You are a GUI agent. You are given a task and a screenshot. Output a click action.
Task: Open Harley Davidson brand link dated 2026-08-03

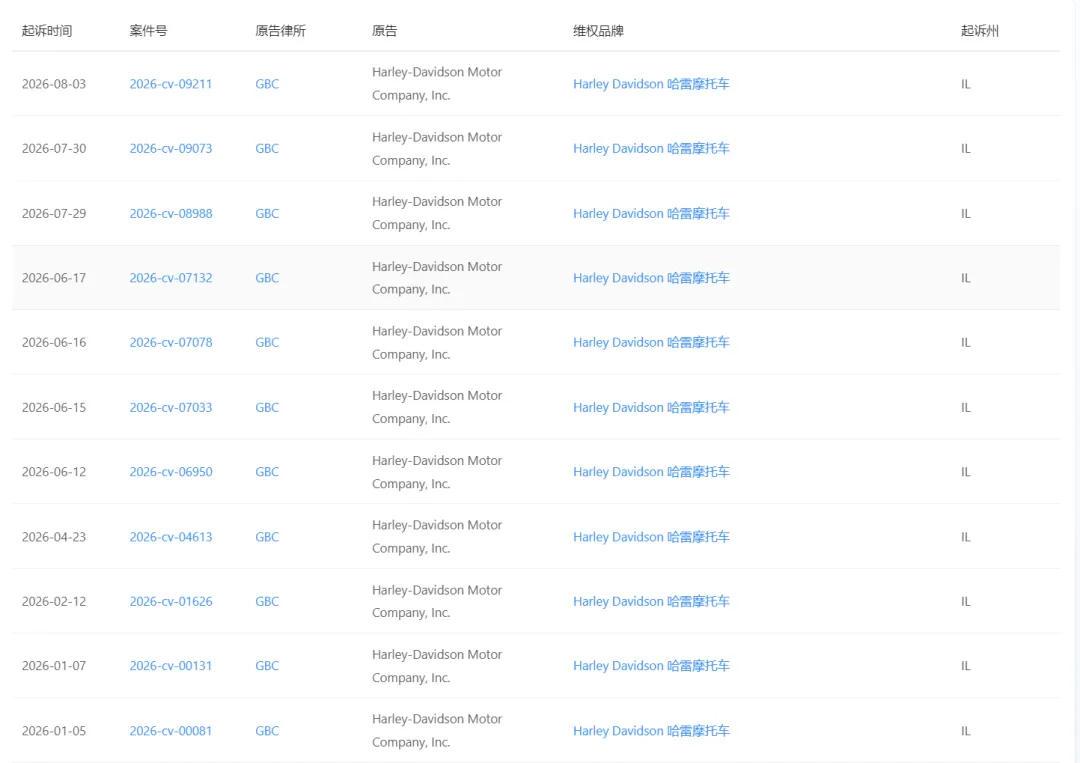pyautogui.click(x=651, y=84)
